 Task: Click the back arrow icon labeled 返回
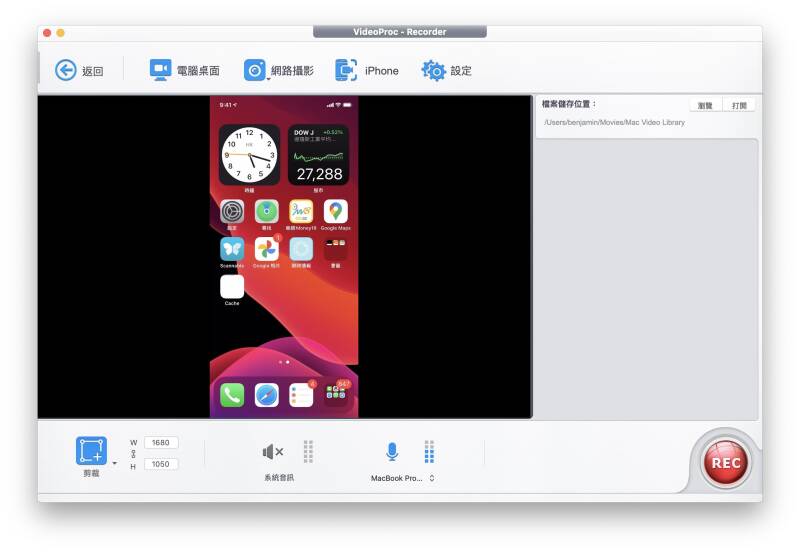point(66,70)
